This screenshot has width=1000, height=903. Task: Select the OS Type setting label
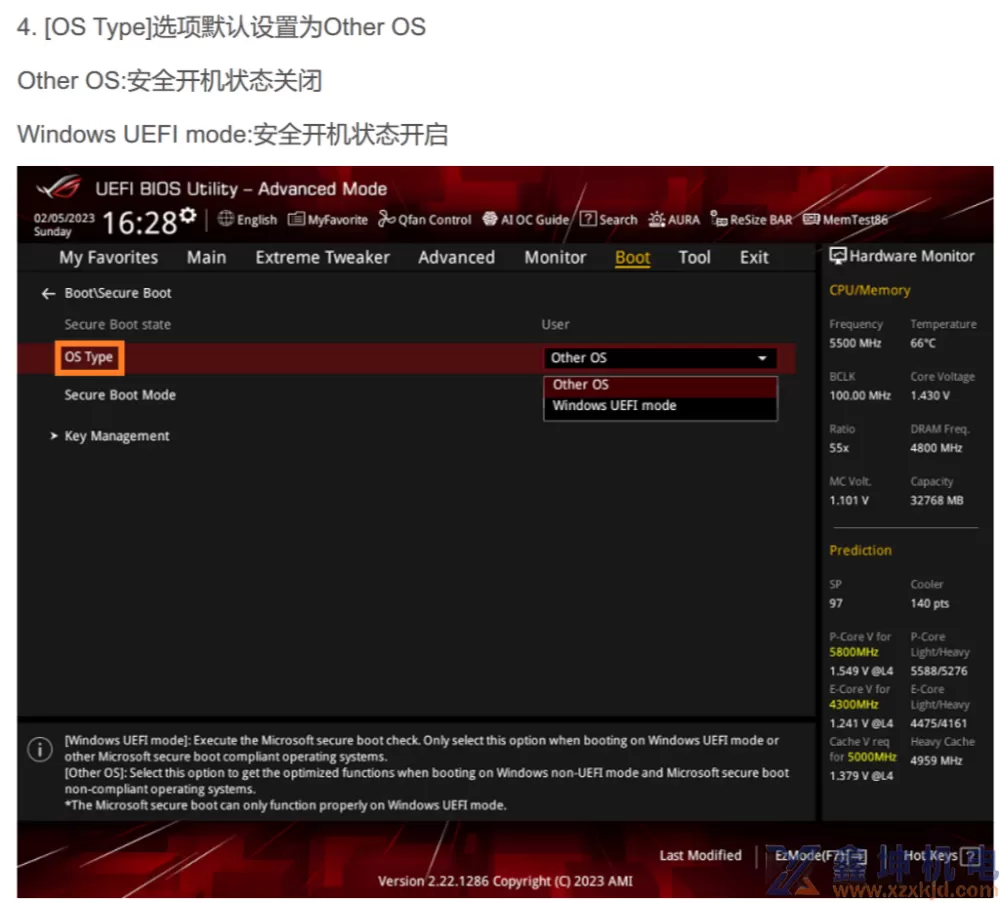point(89,358)
